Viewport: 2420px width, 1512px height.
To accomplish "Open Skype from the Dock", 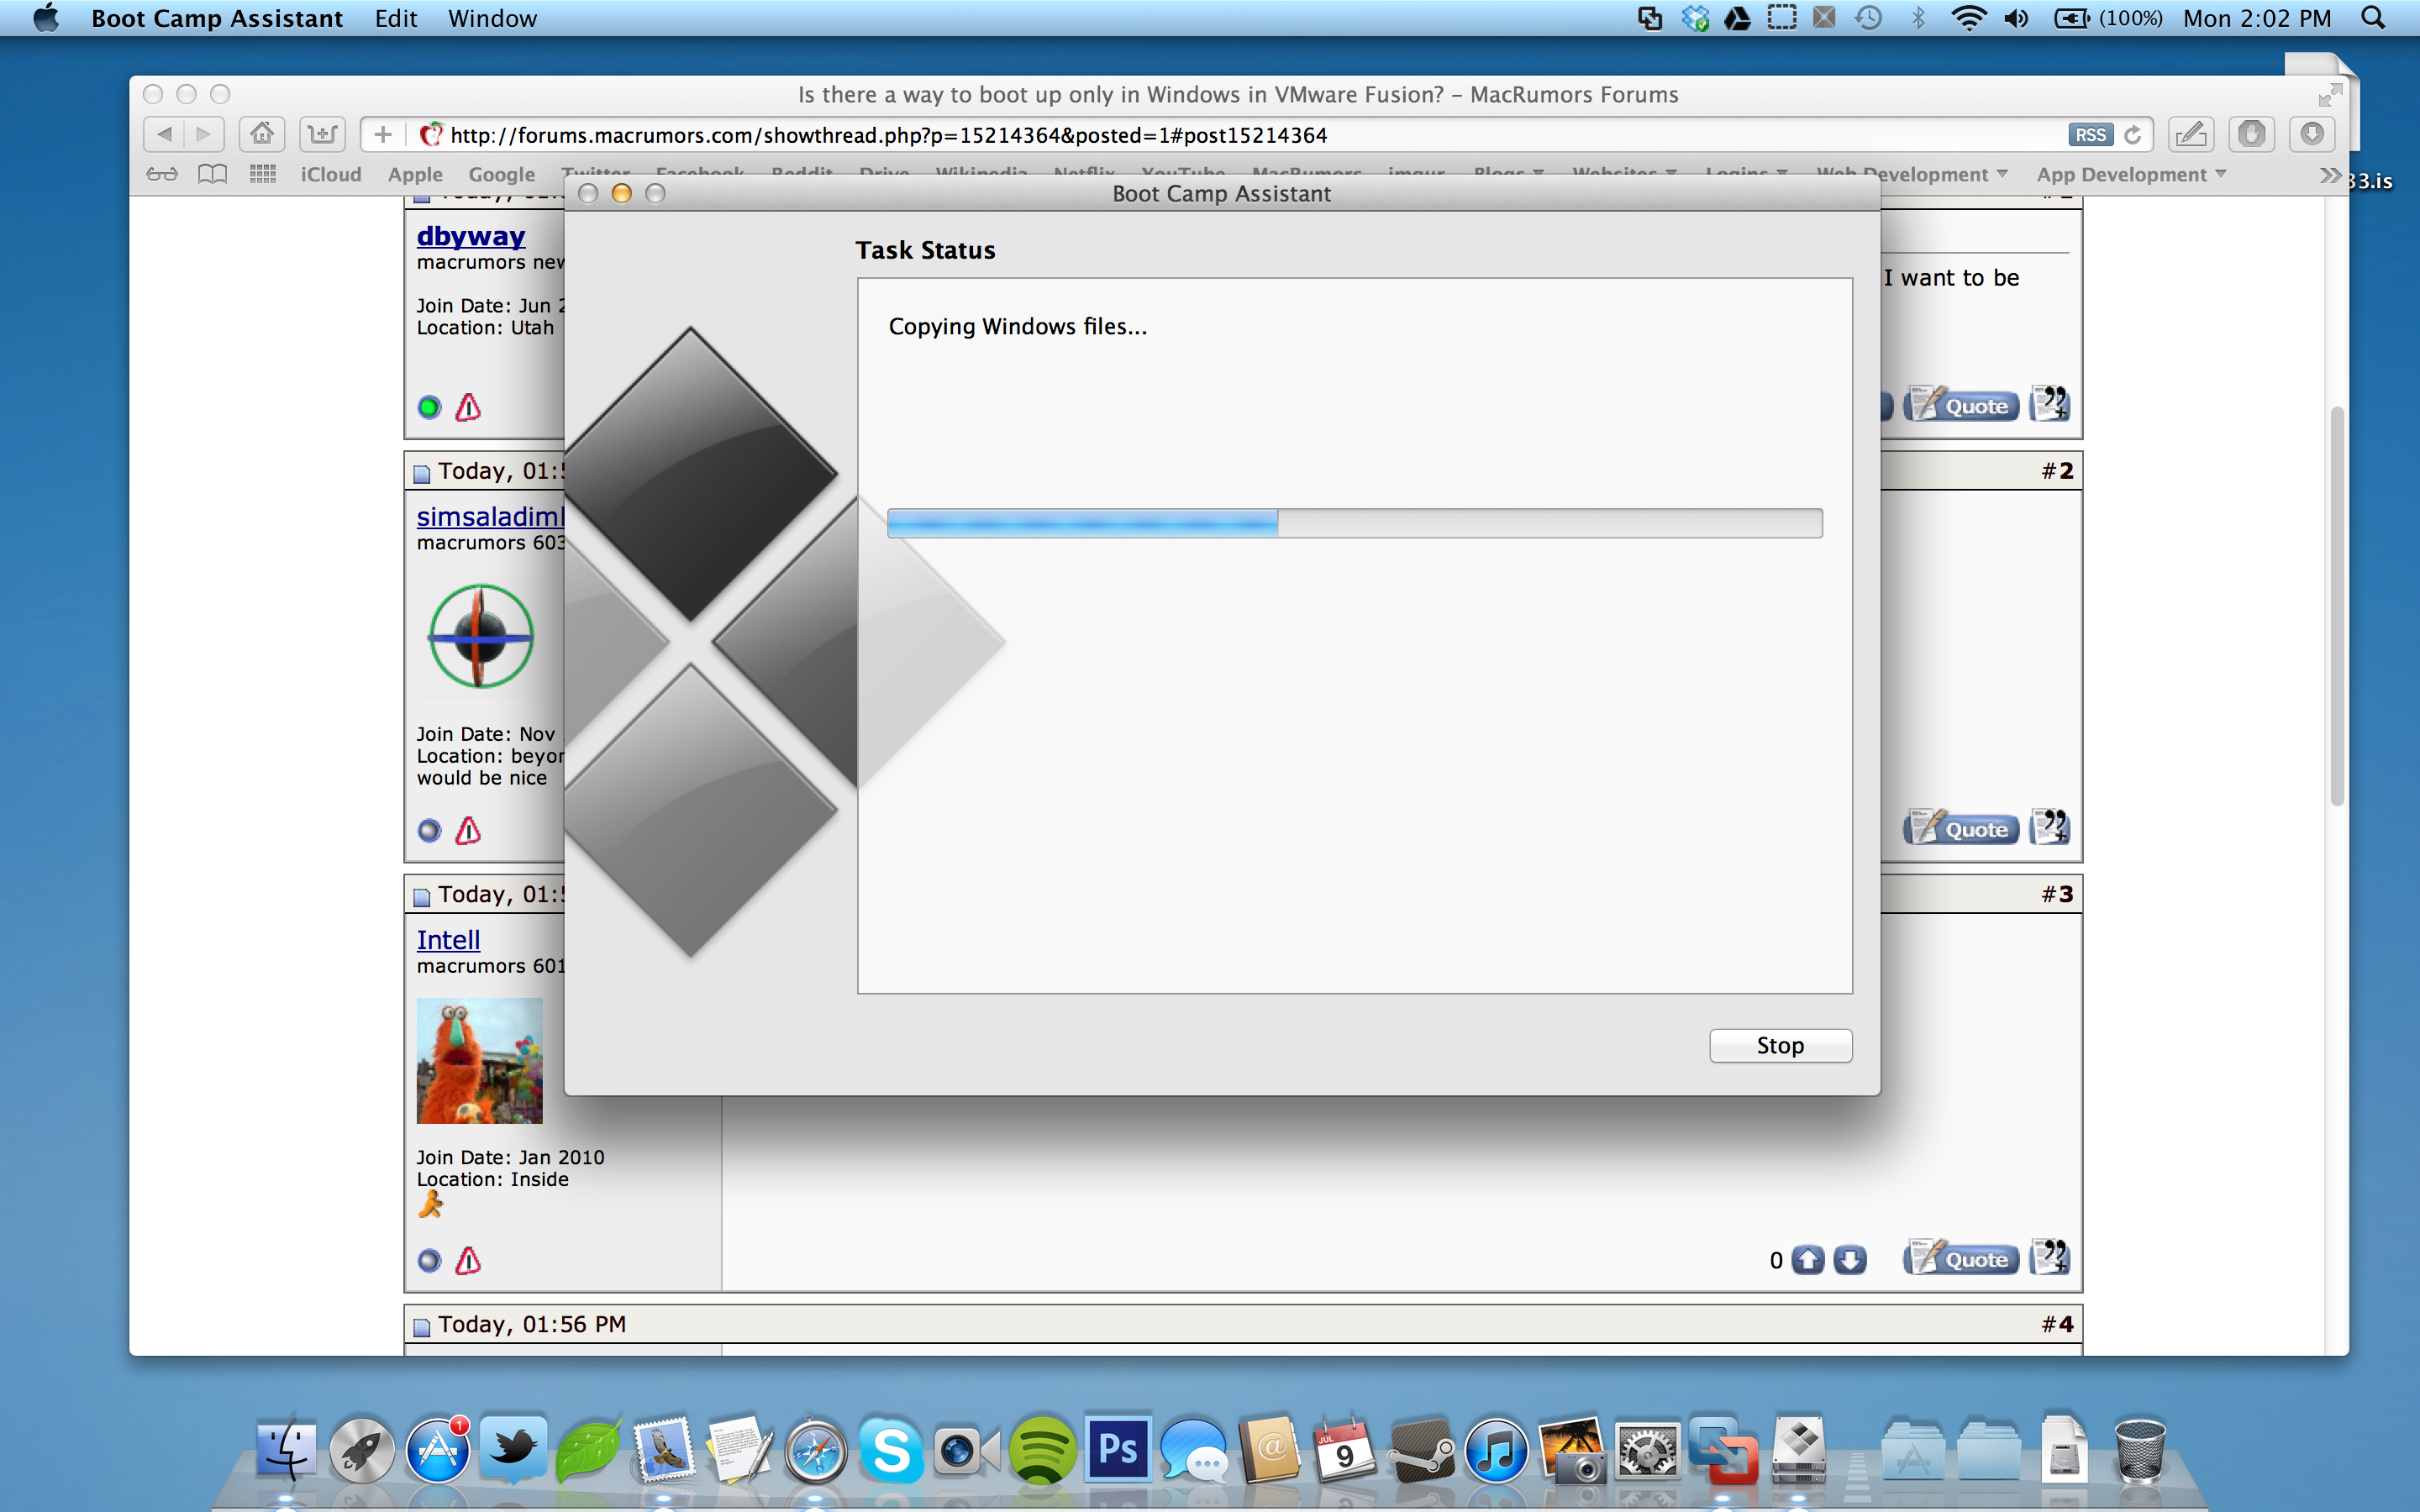I will pyautogui.click(x=890, y=1450).
